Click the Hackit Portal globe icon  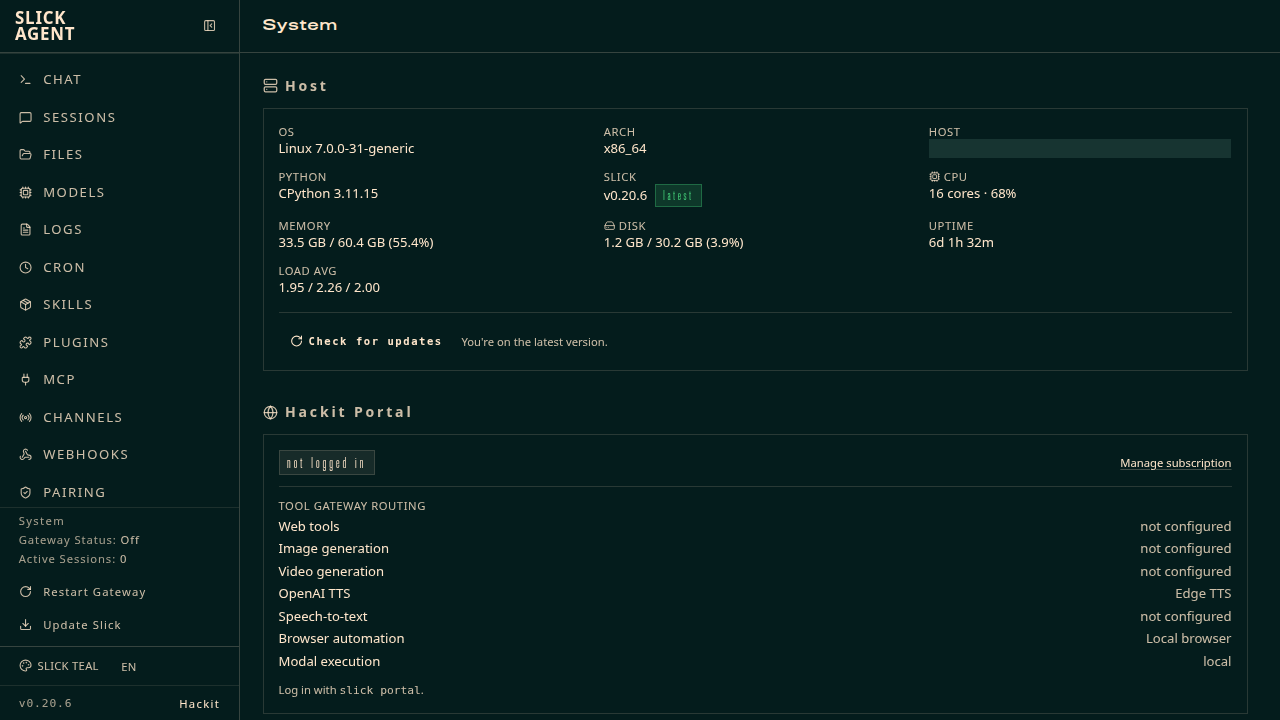click(270, 412)
